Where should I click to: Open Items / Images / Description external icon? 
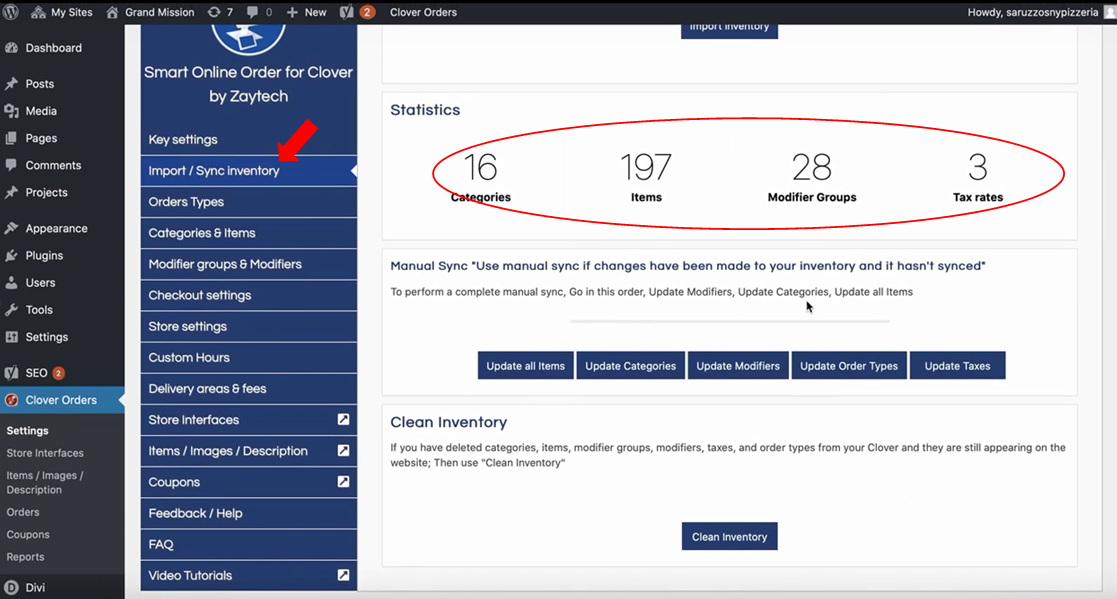(x=343, y=451)
